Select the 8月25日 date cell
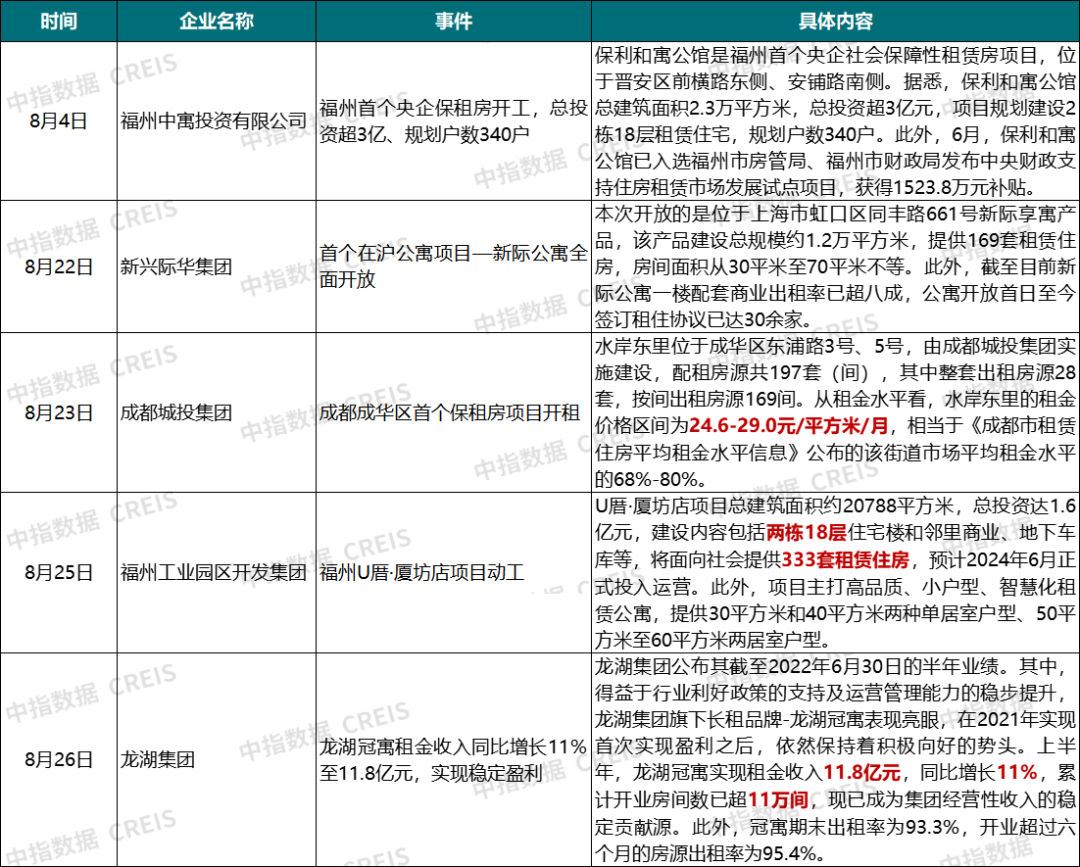The width and height of the screenshot is (1080, 867). [59, 572]
